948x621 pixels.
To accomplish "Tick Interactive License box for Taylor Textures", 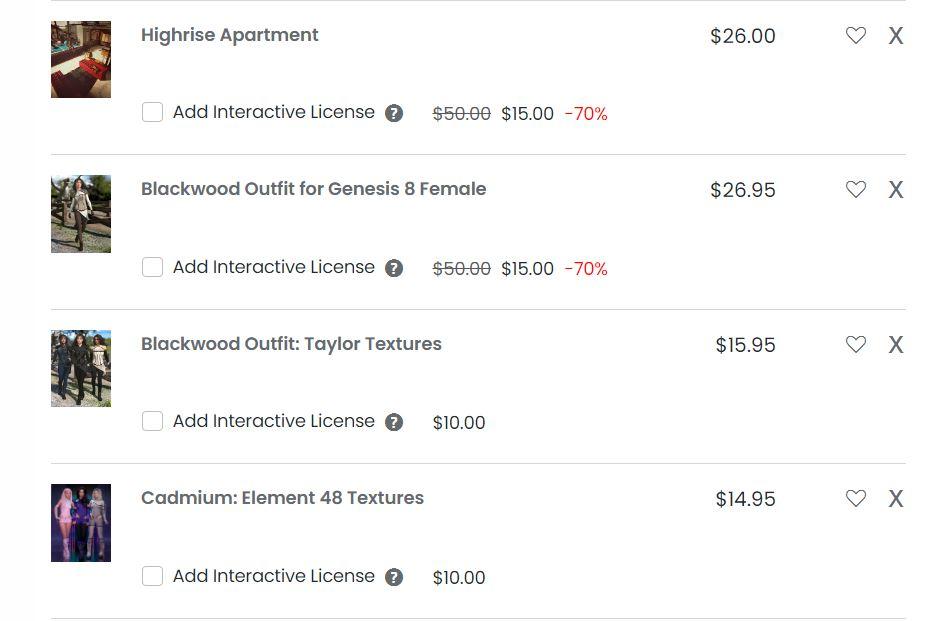I will [152, 421].
